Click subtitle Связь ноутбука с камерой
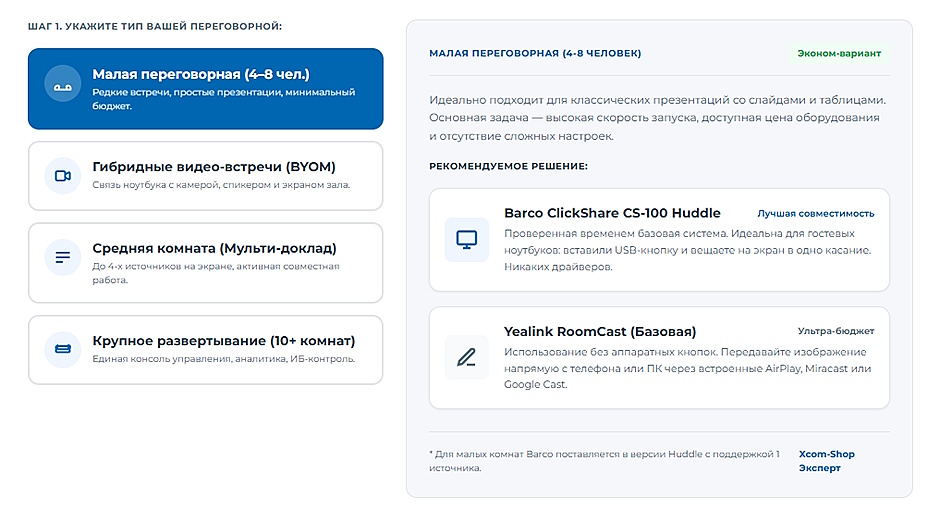 coord(221,185)
